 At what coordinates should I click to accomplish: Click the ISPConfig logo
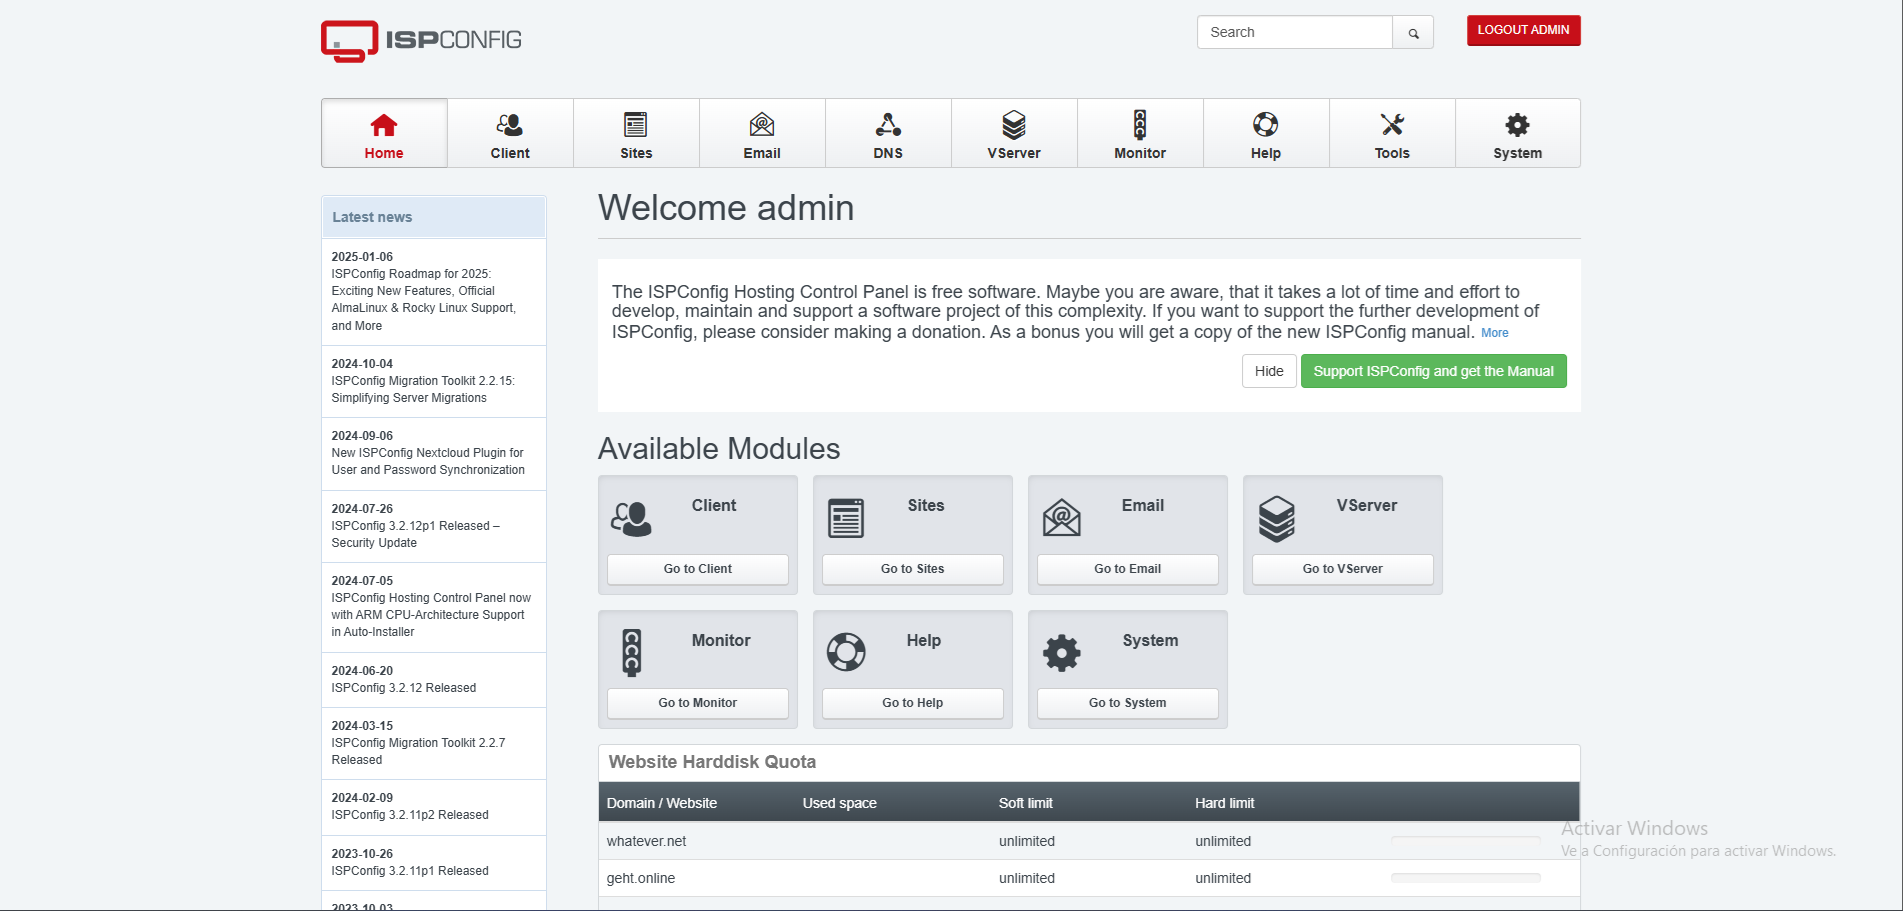421,41
